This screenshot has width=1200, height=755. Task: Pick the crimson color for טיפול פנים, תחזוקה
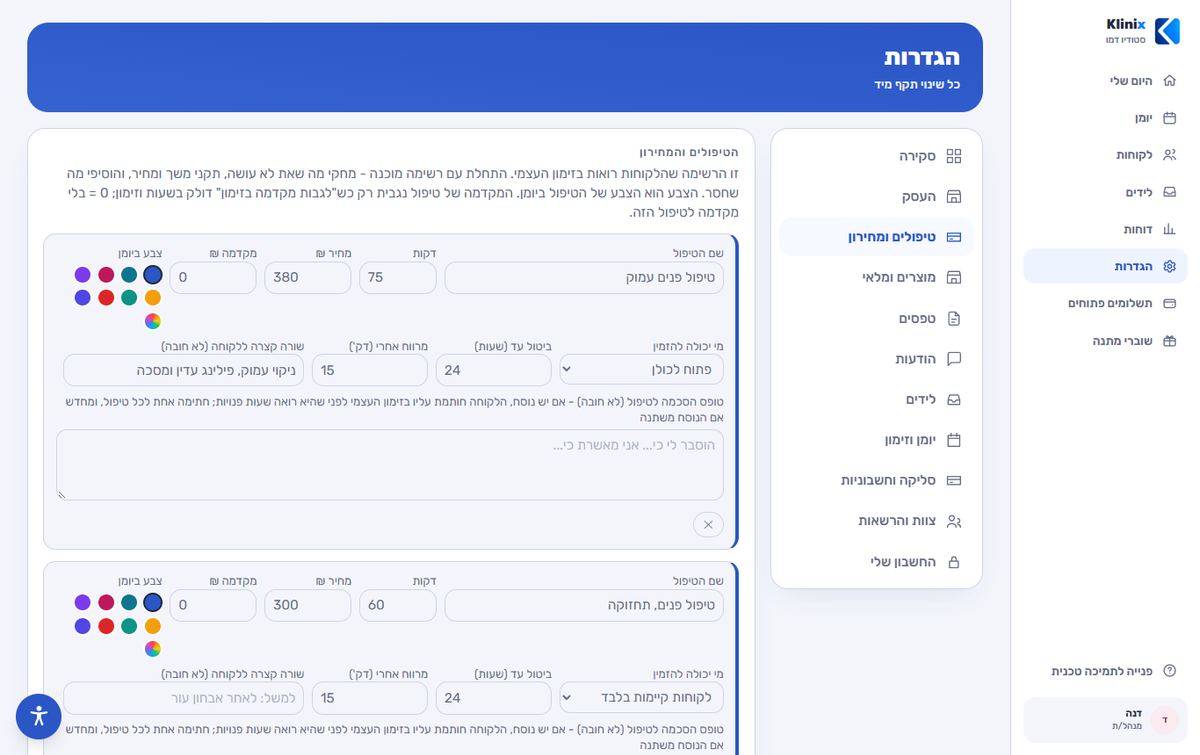click(106, 602)
